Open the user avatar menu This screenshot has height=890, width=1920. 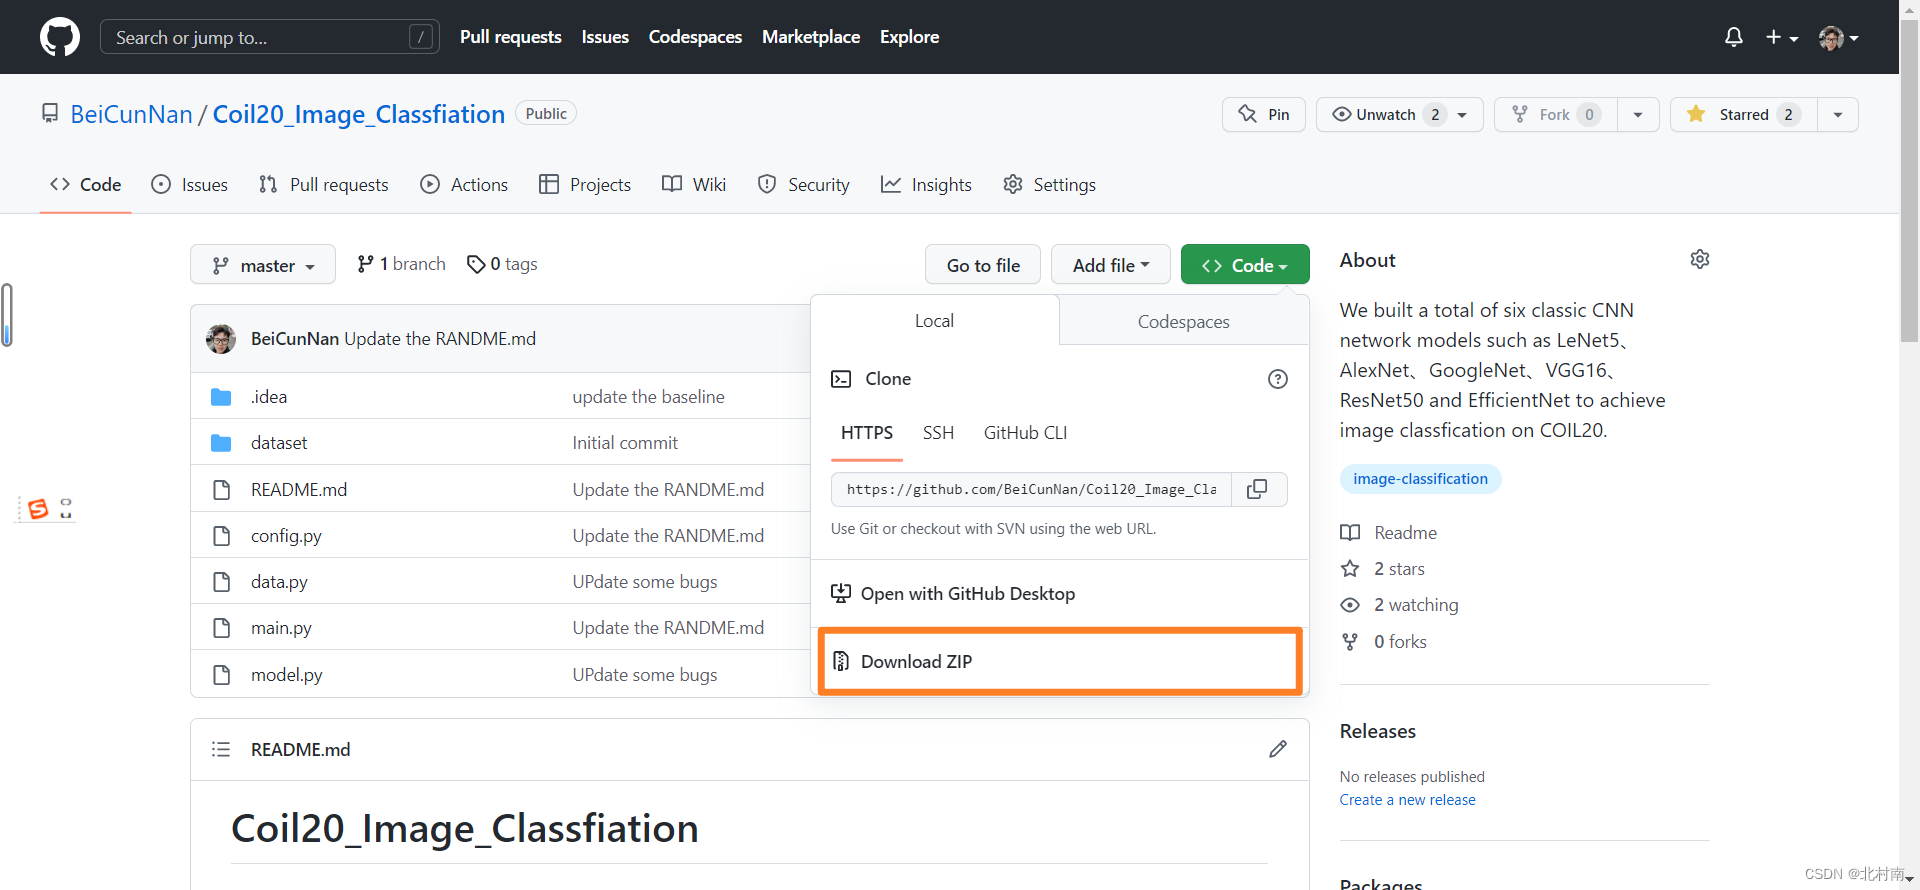(1839, 37)
